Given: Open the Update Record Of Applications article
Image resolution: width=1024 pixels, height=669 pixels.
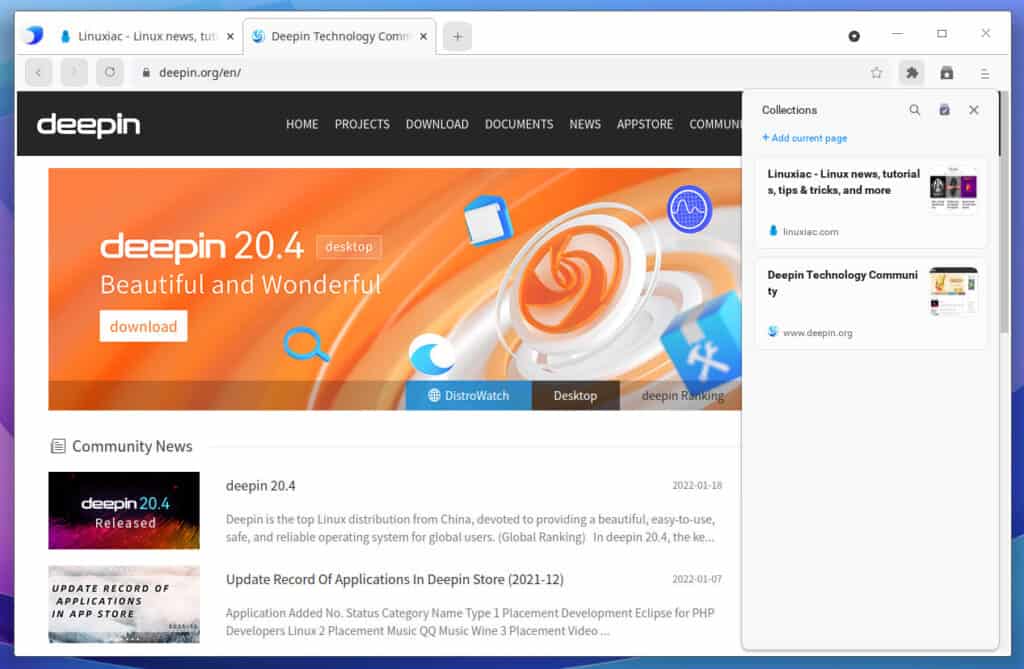Looking at the screenshot, I should point(394,579).
